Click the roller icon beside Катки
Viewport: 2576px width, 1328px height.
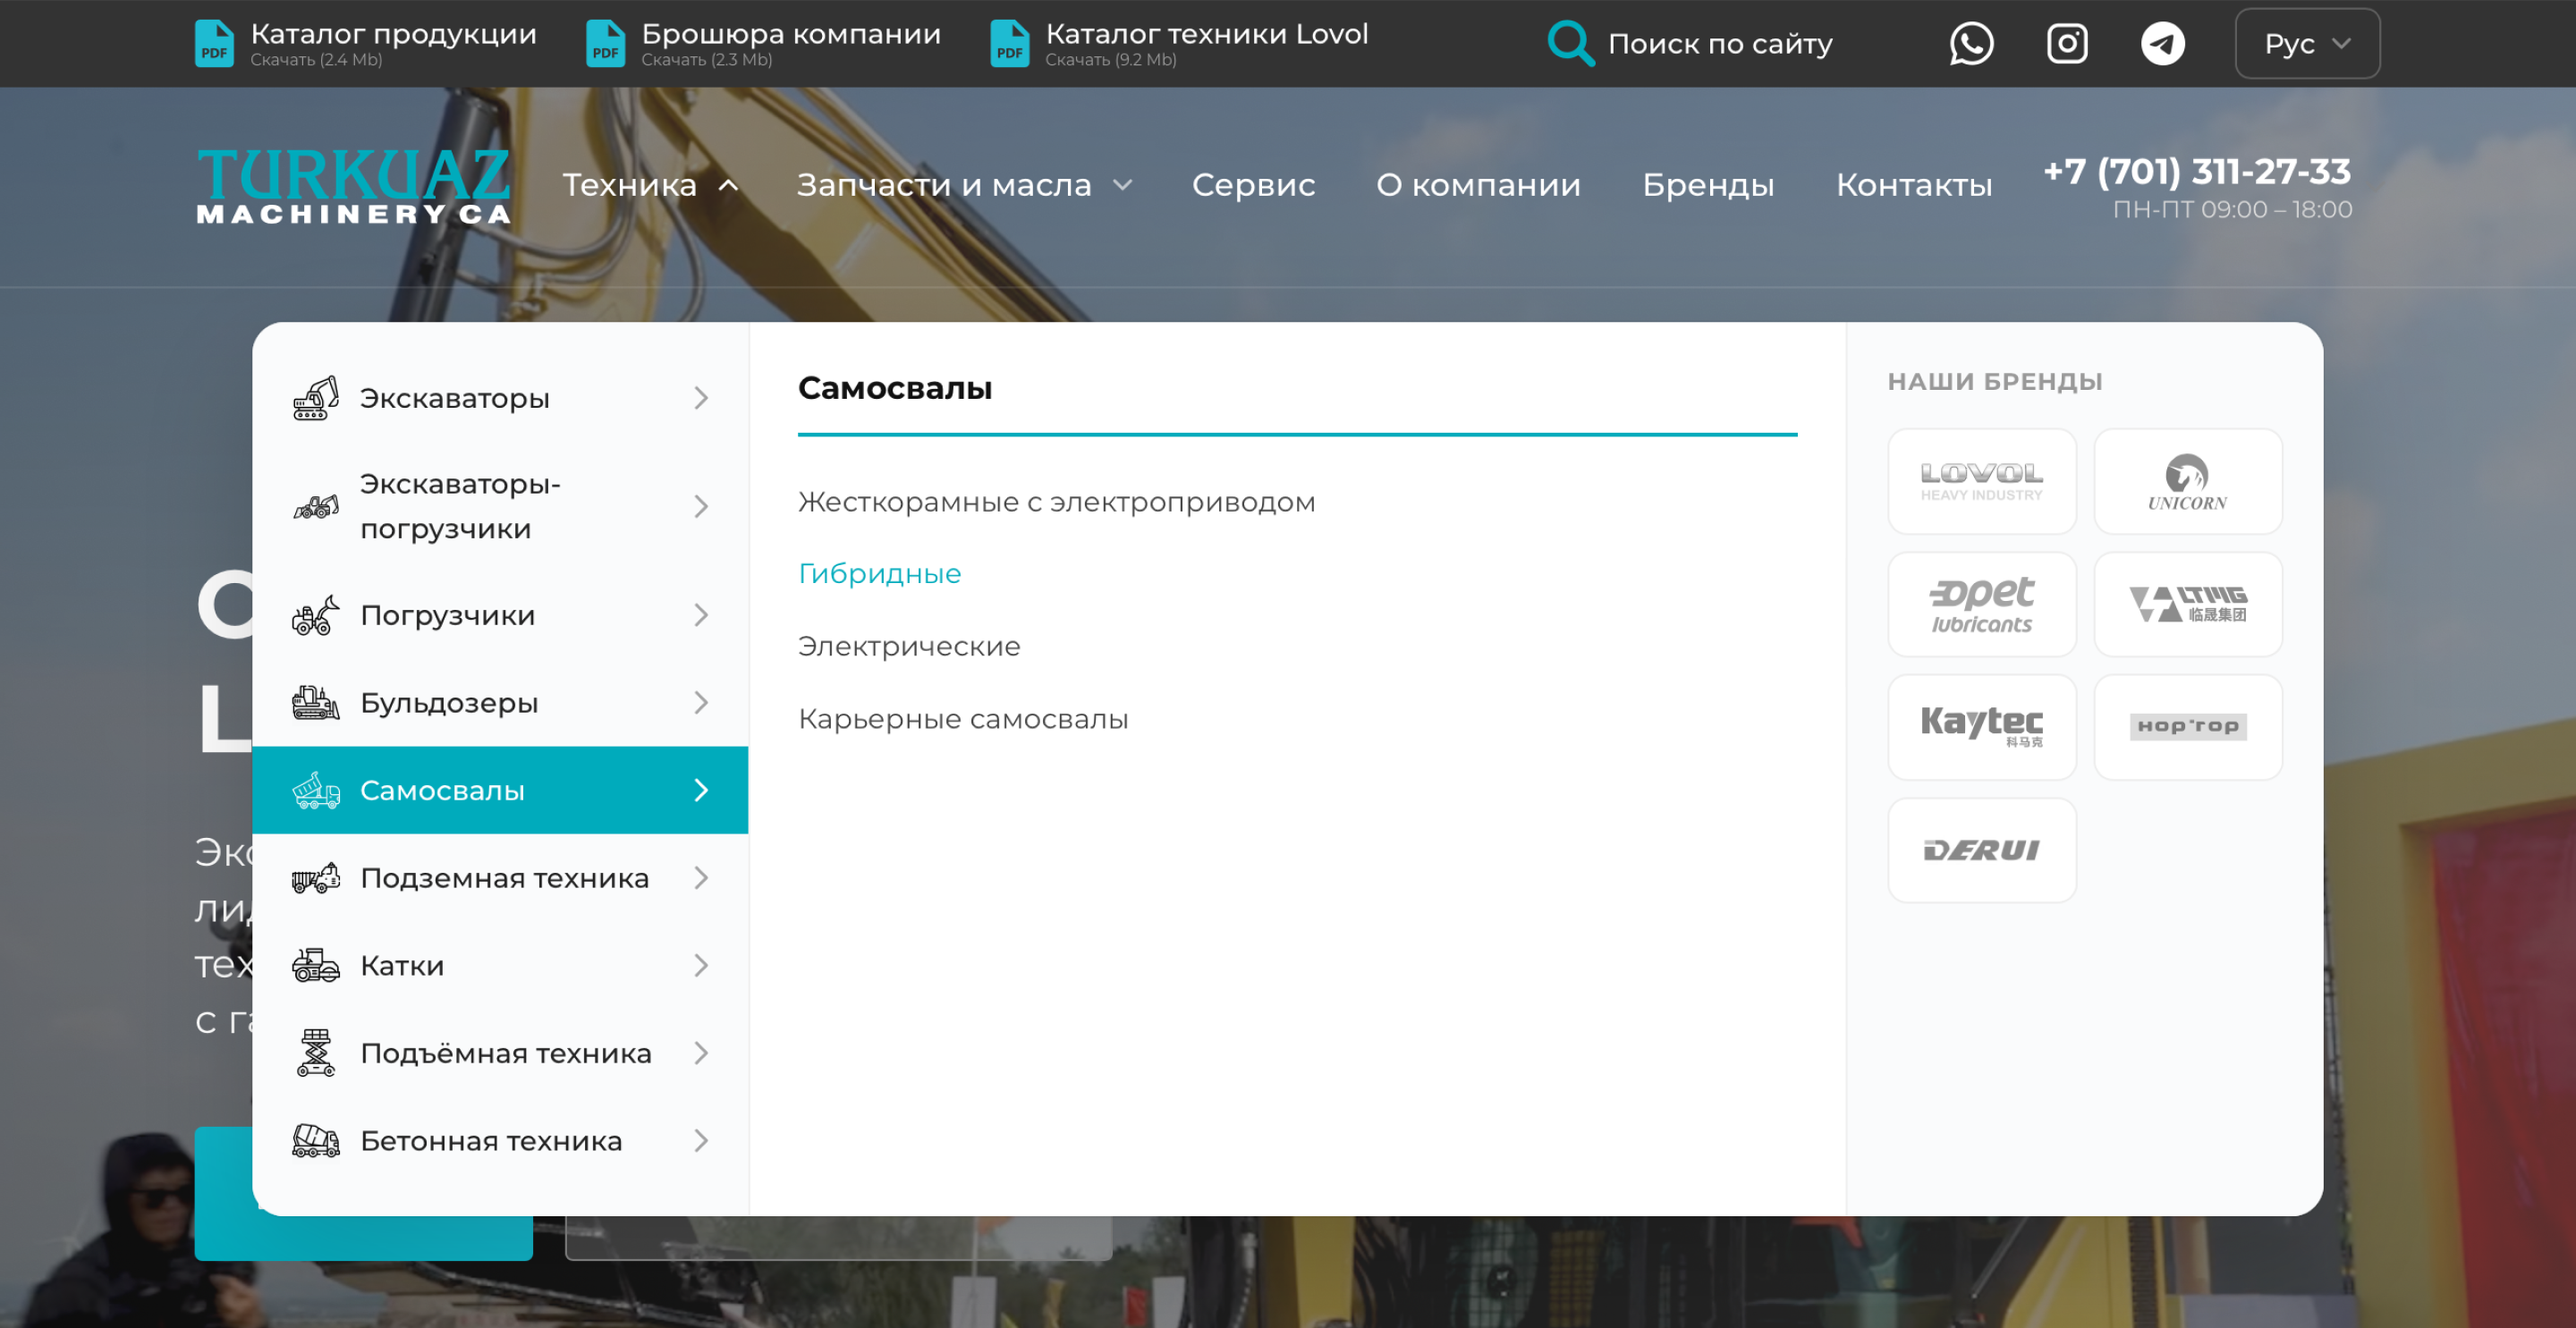(x=316, y=965)
